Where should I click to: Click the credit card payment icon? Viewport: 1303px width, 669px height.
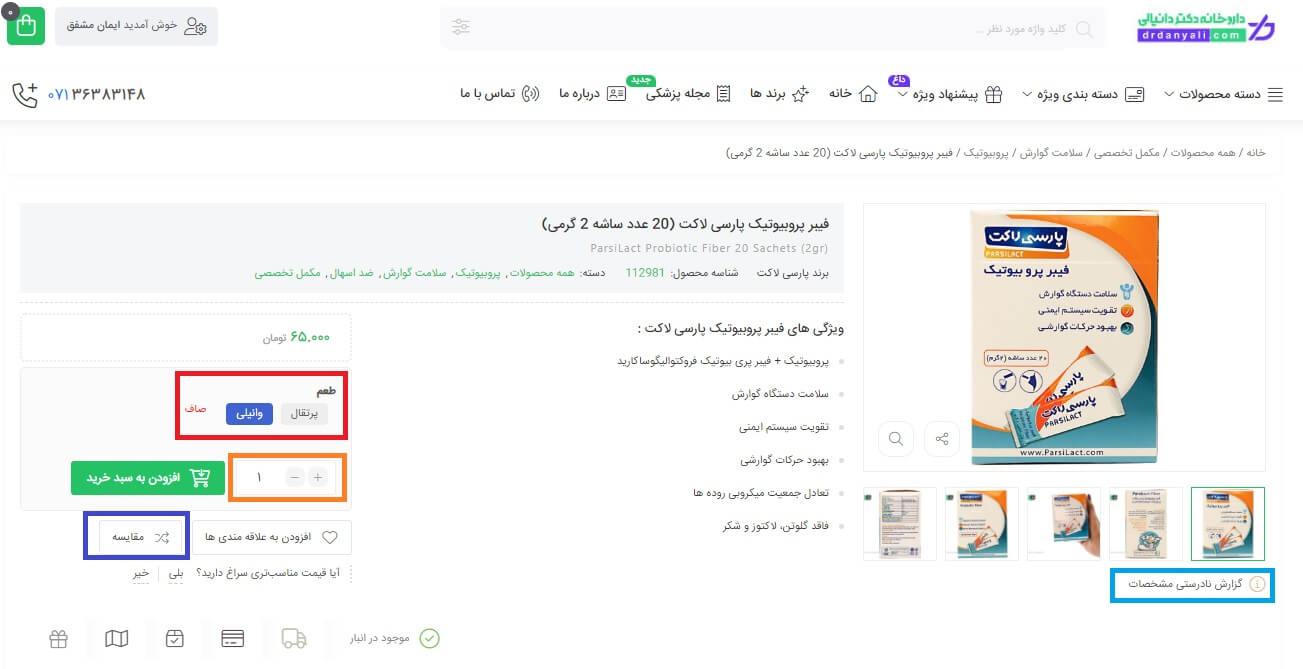pyautogui.click(x=233, y=638)
